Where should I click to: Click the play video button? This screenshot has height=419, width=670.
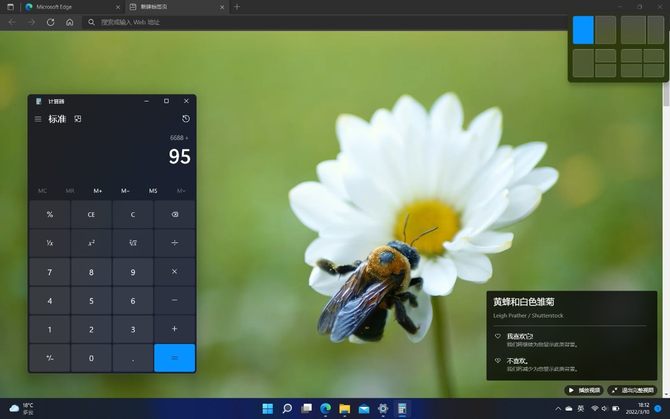[x=585, y=390]
